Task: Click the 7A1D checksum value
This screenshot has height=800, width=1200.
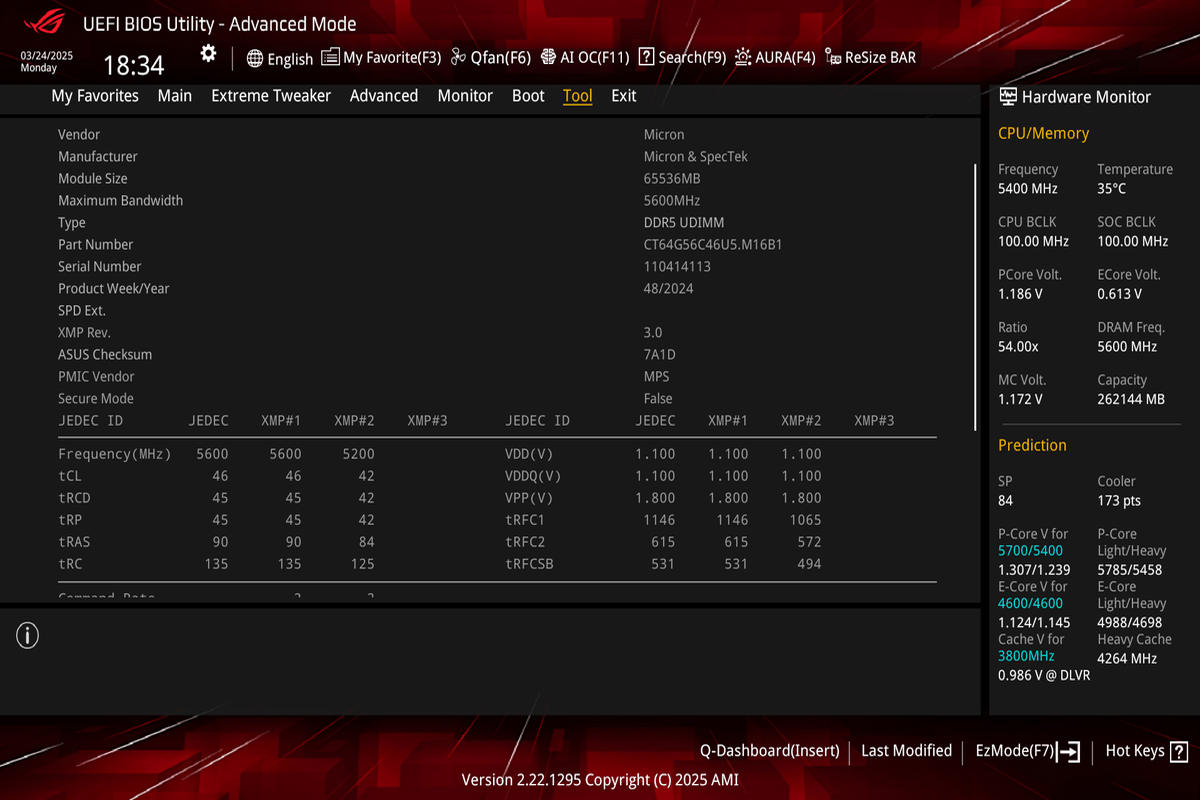Action: (660, 354)
